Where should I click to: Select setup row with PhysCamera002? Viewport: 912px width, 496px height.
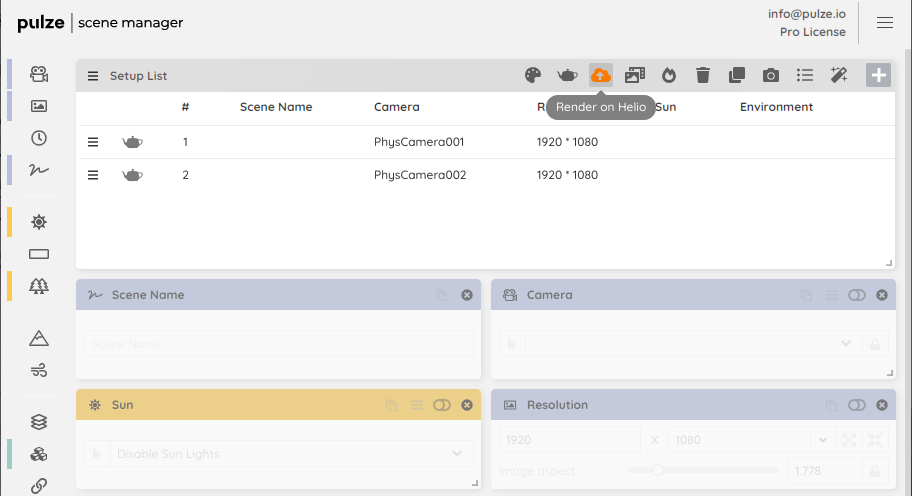click(419, 175)
